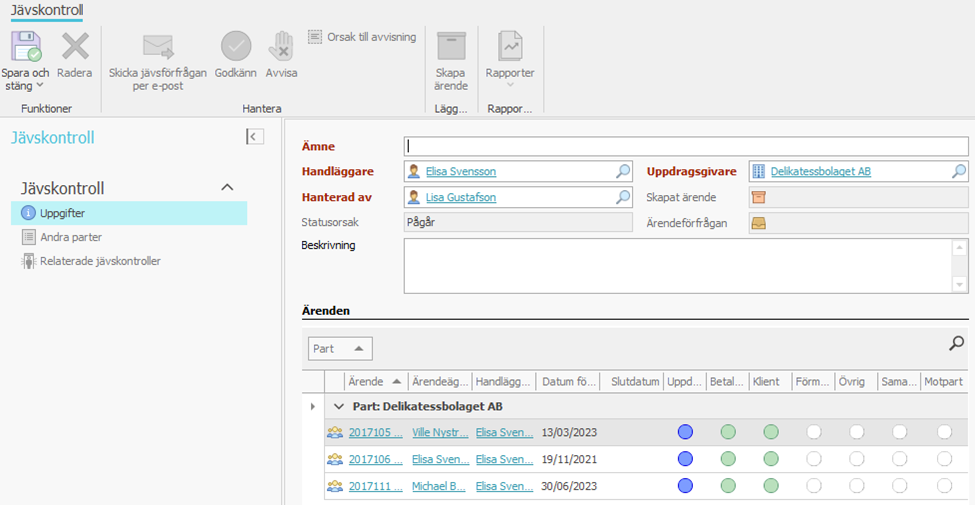Toggle Motpart circle for ärende 2017106
The width and height of the screenshot is (975, 505).
(x=944, y=459)
